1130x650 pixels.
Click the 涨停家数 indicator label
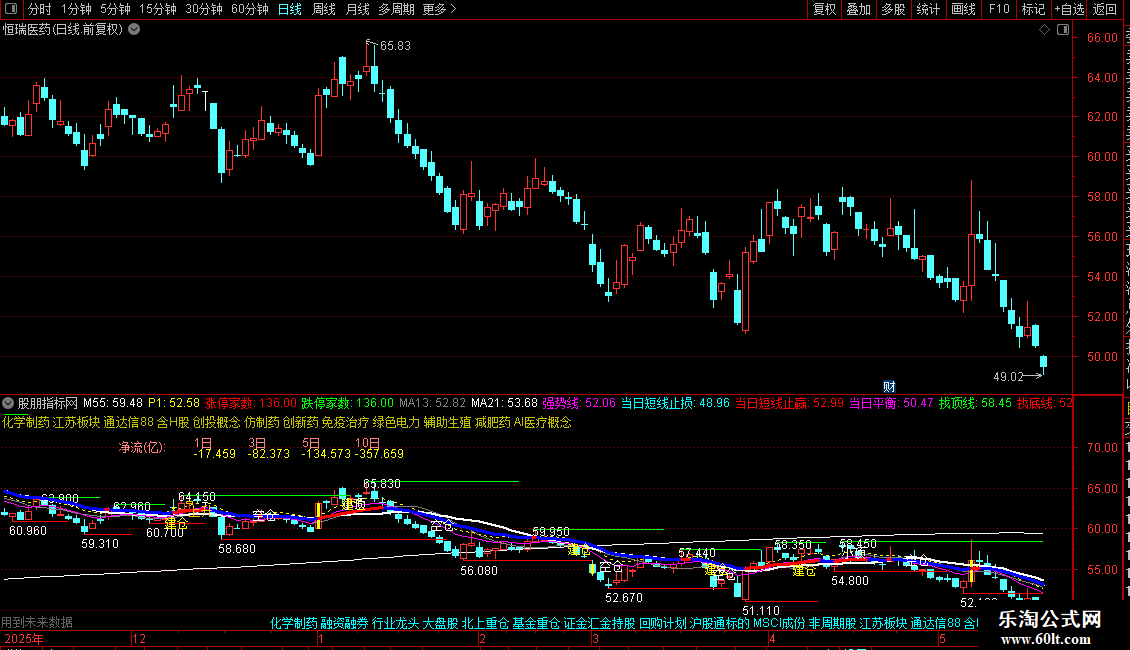[229, 403]
